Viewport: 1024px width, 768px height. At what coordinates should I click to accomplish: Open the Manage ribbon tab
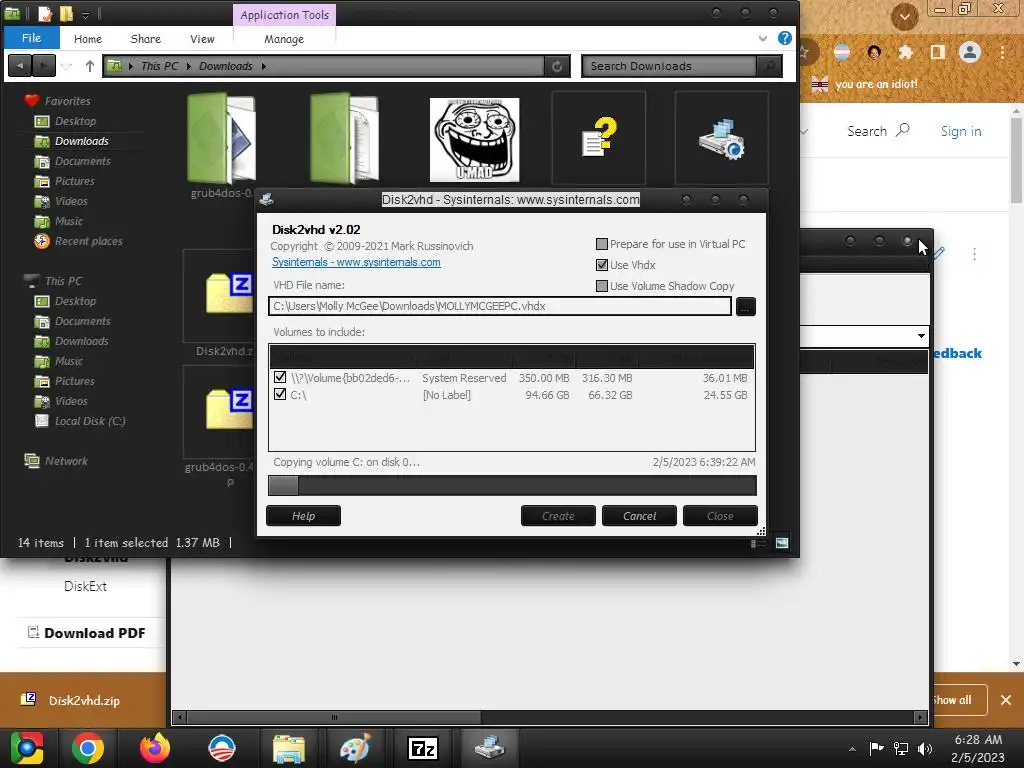click(x=284, y=39)
